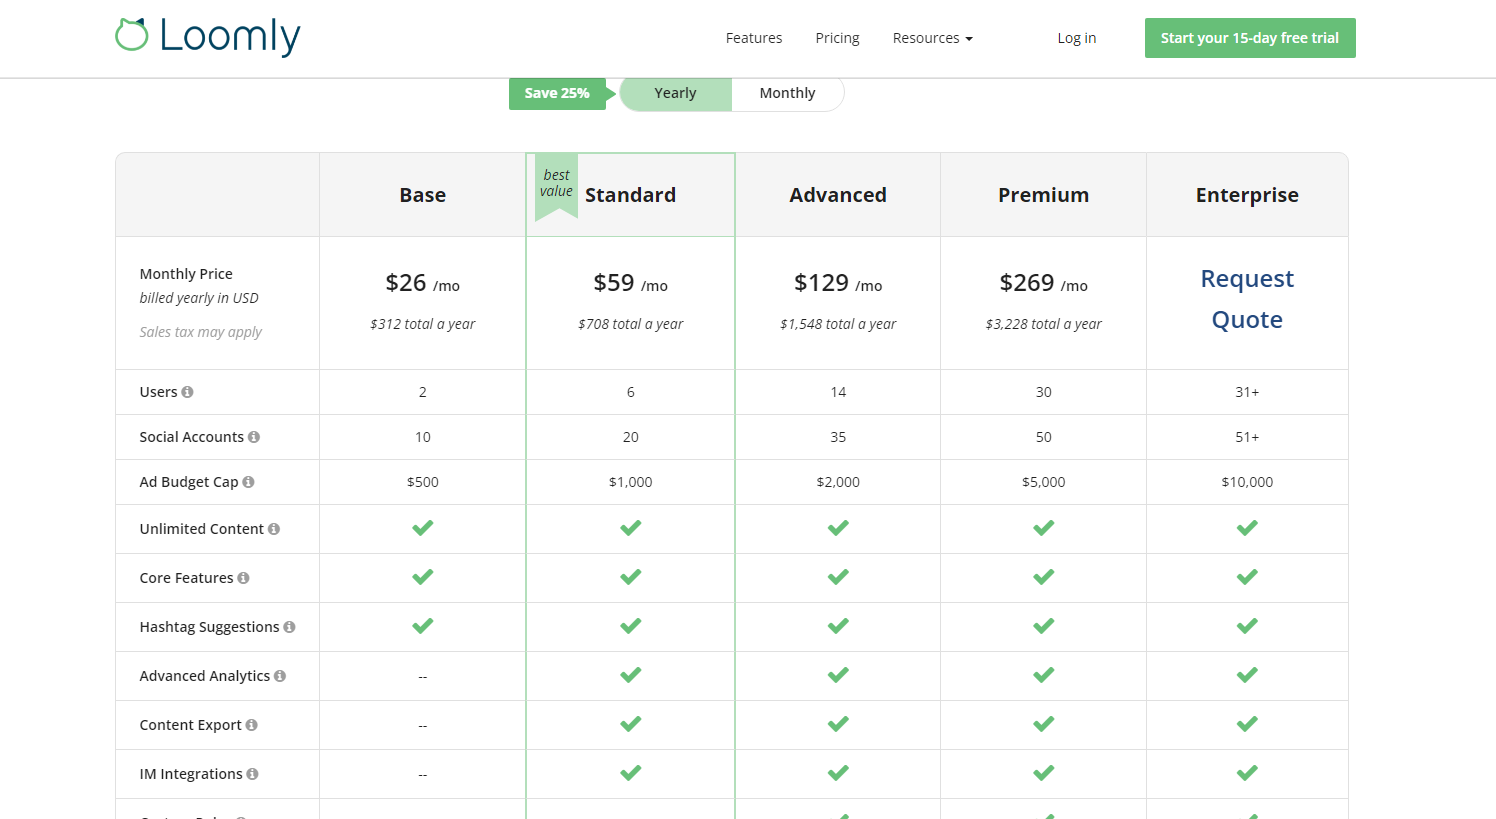Click Enterprise plan Content Export checkmark

pos(1247,724)
